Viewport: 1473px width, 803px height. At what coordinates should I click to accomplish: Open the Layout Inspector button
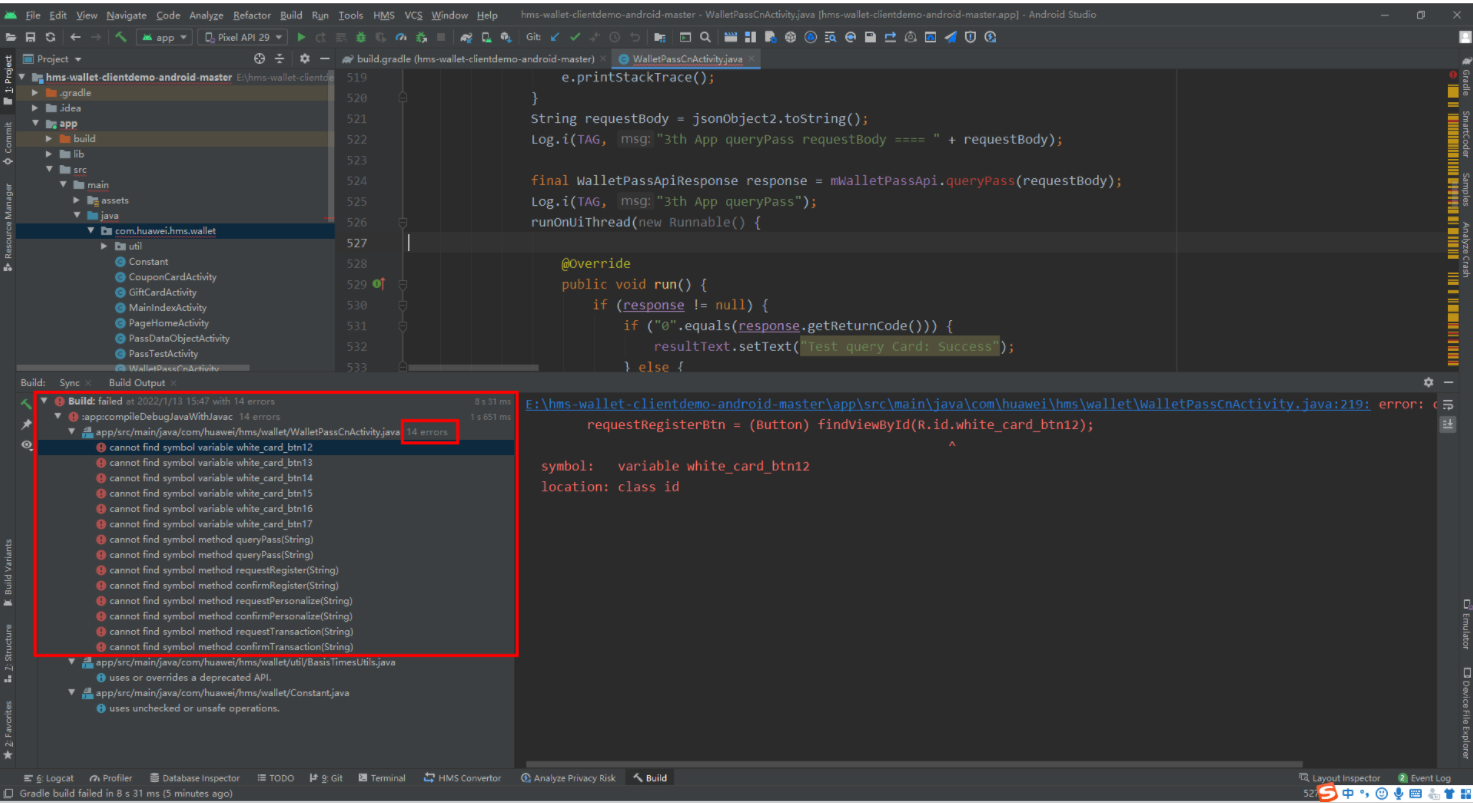pyautogui.click(x=1339, y=778)
